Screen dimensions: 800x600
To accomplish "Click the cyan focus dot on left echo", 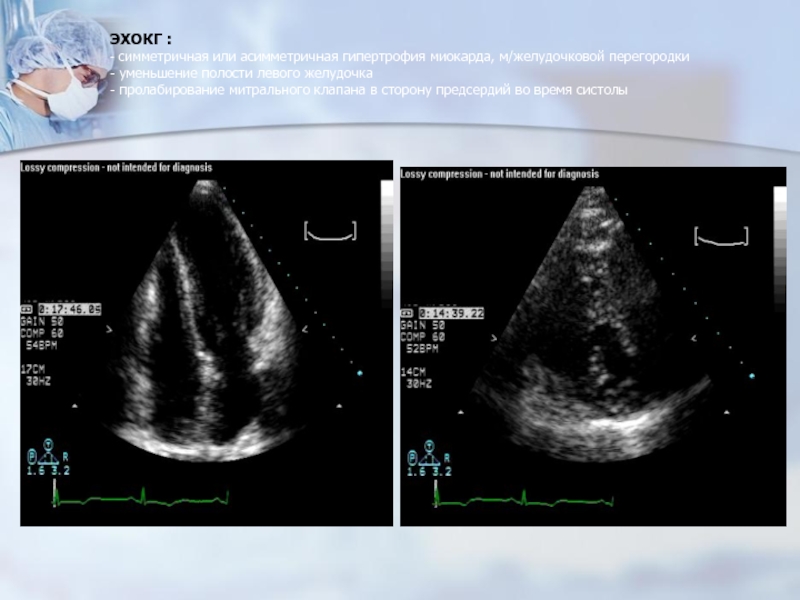I will tap(360, 373).
